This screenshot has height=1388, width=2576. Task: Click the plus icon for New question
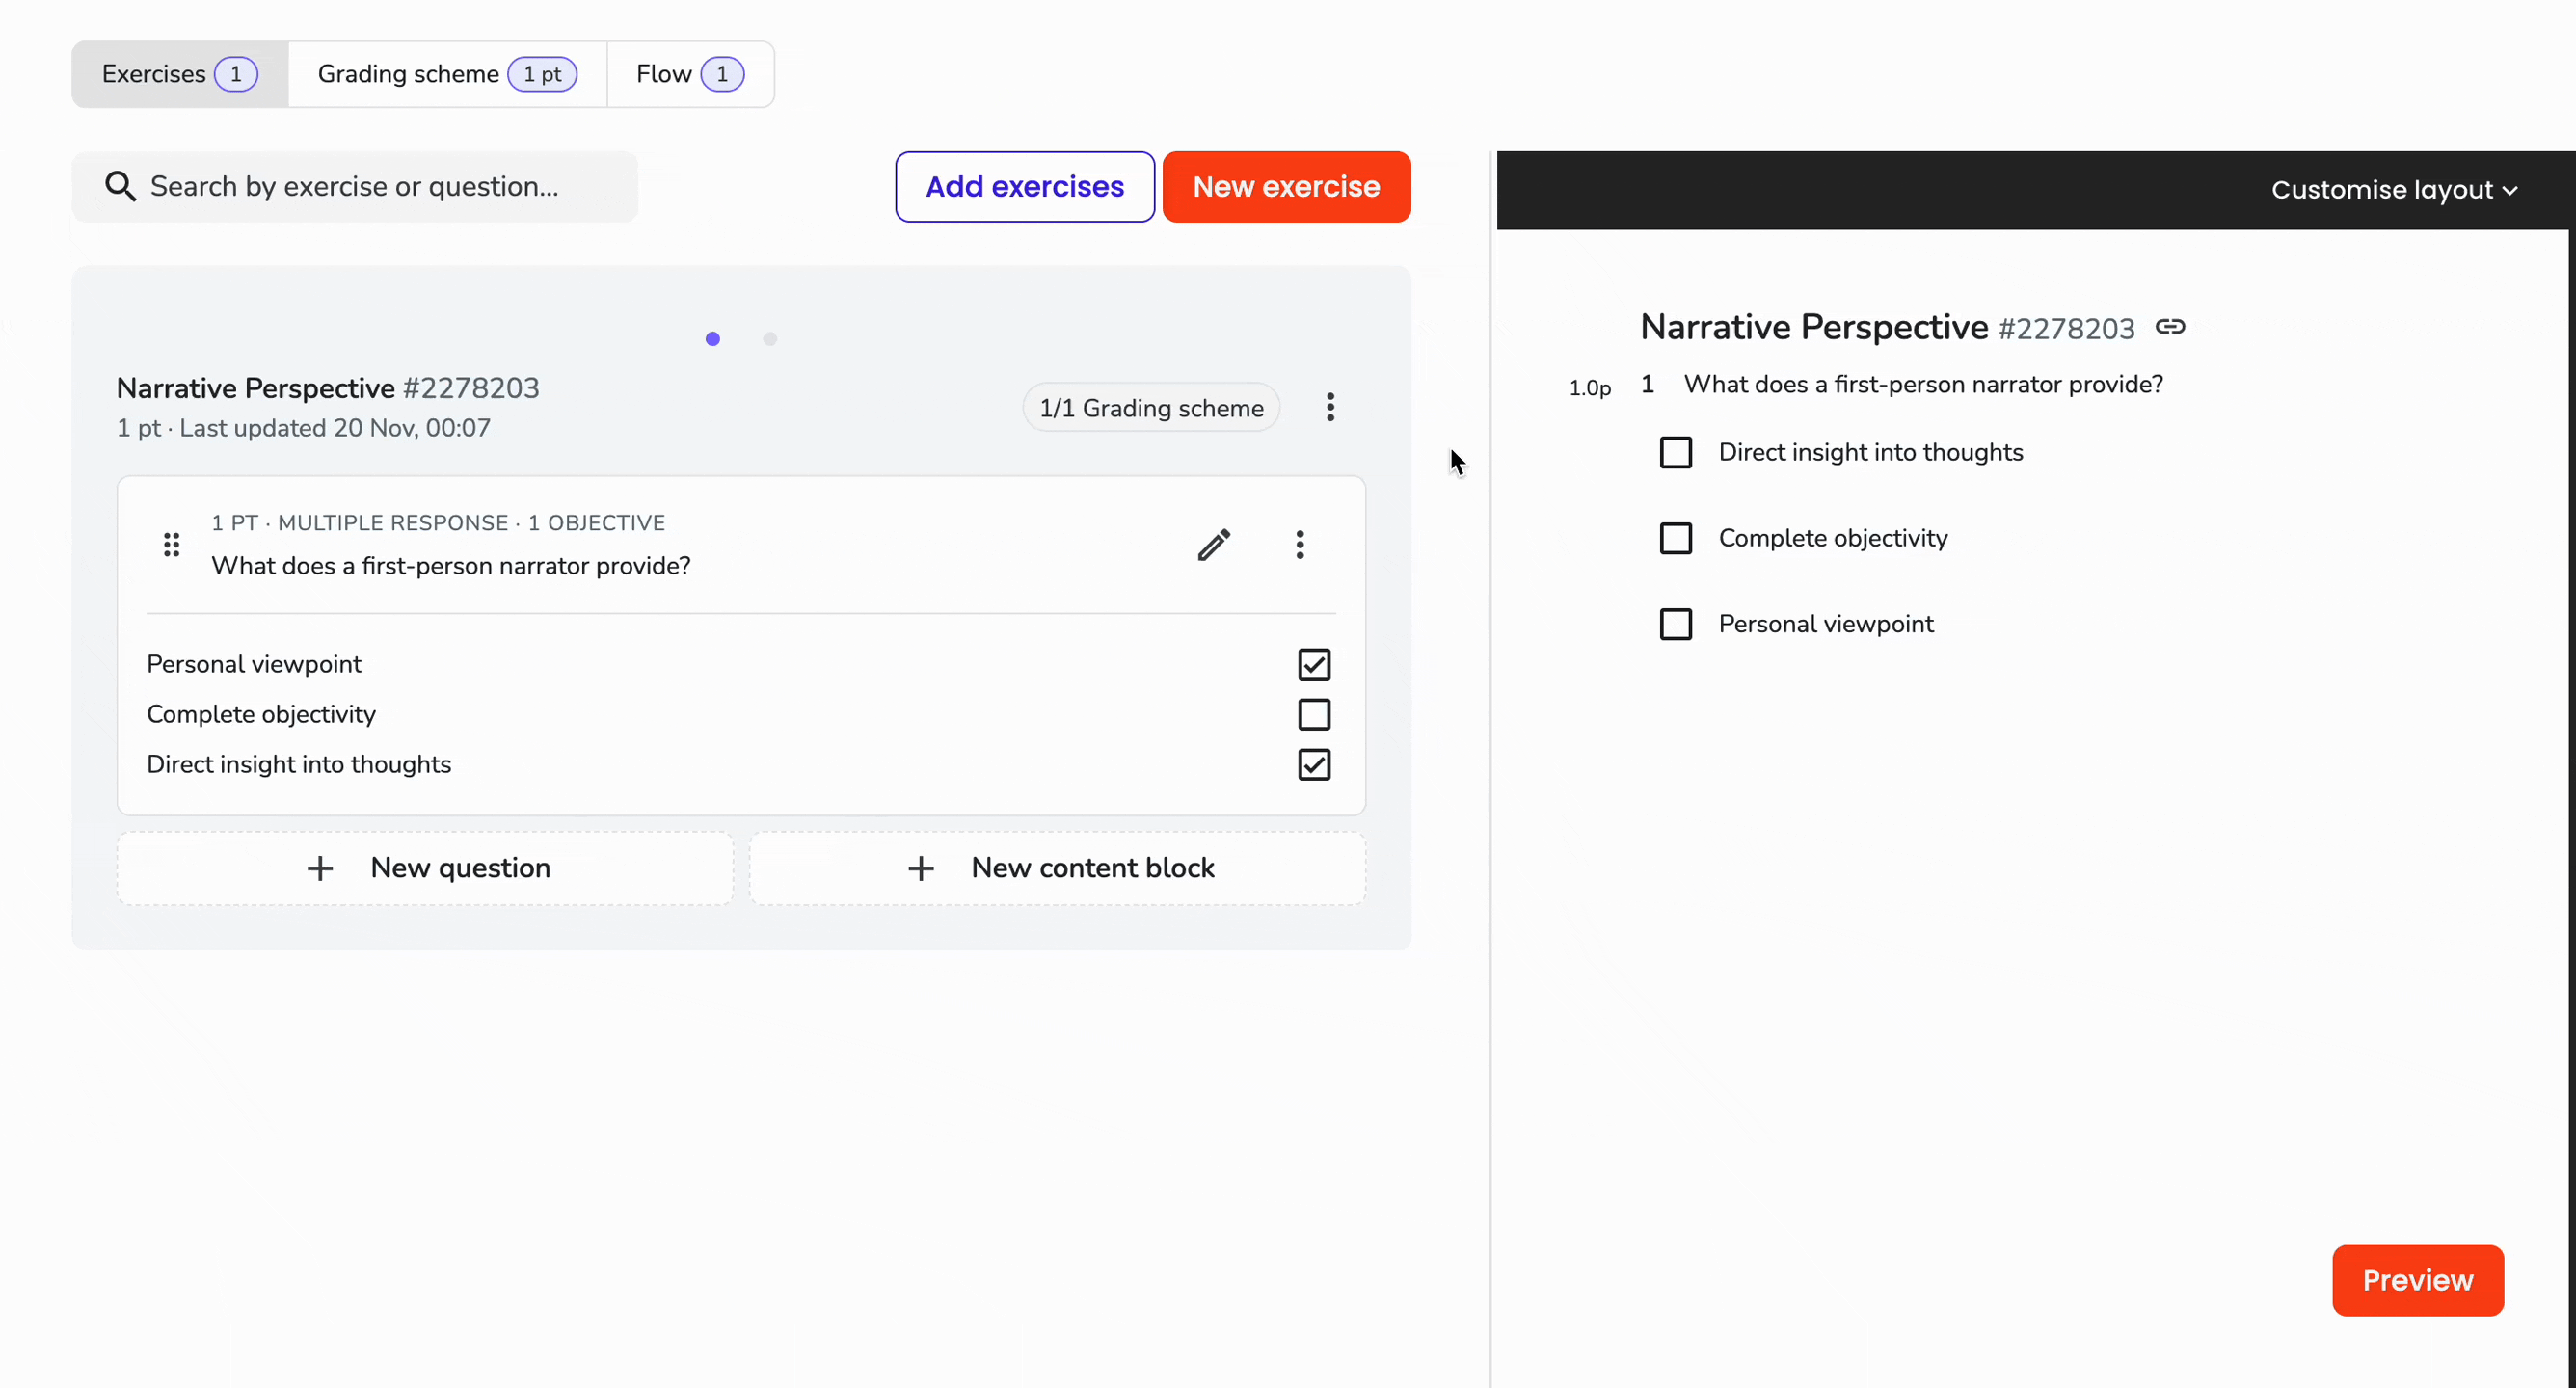click(320, 868)
